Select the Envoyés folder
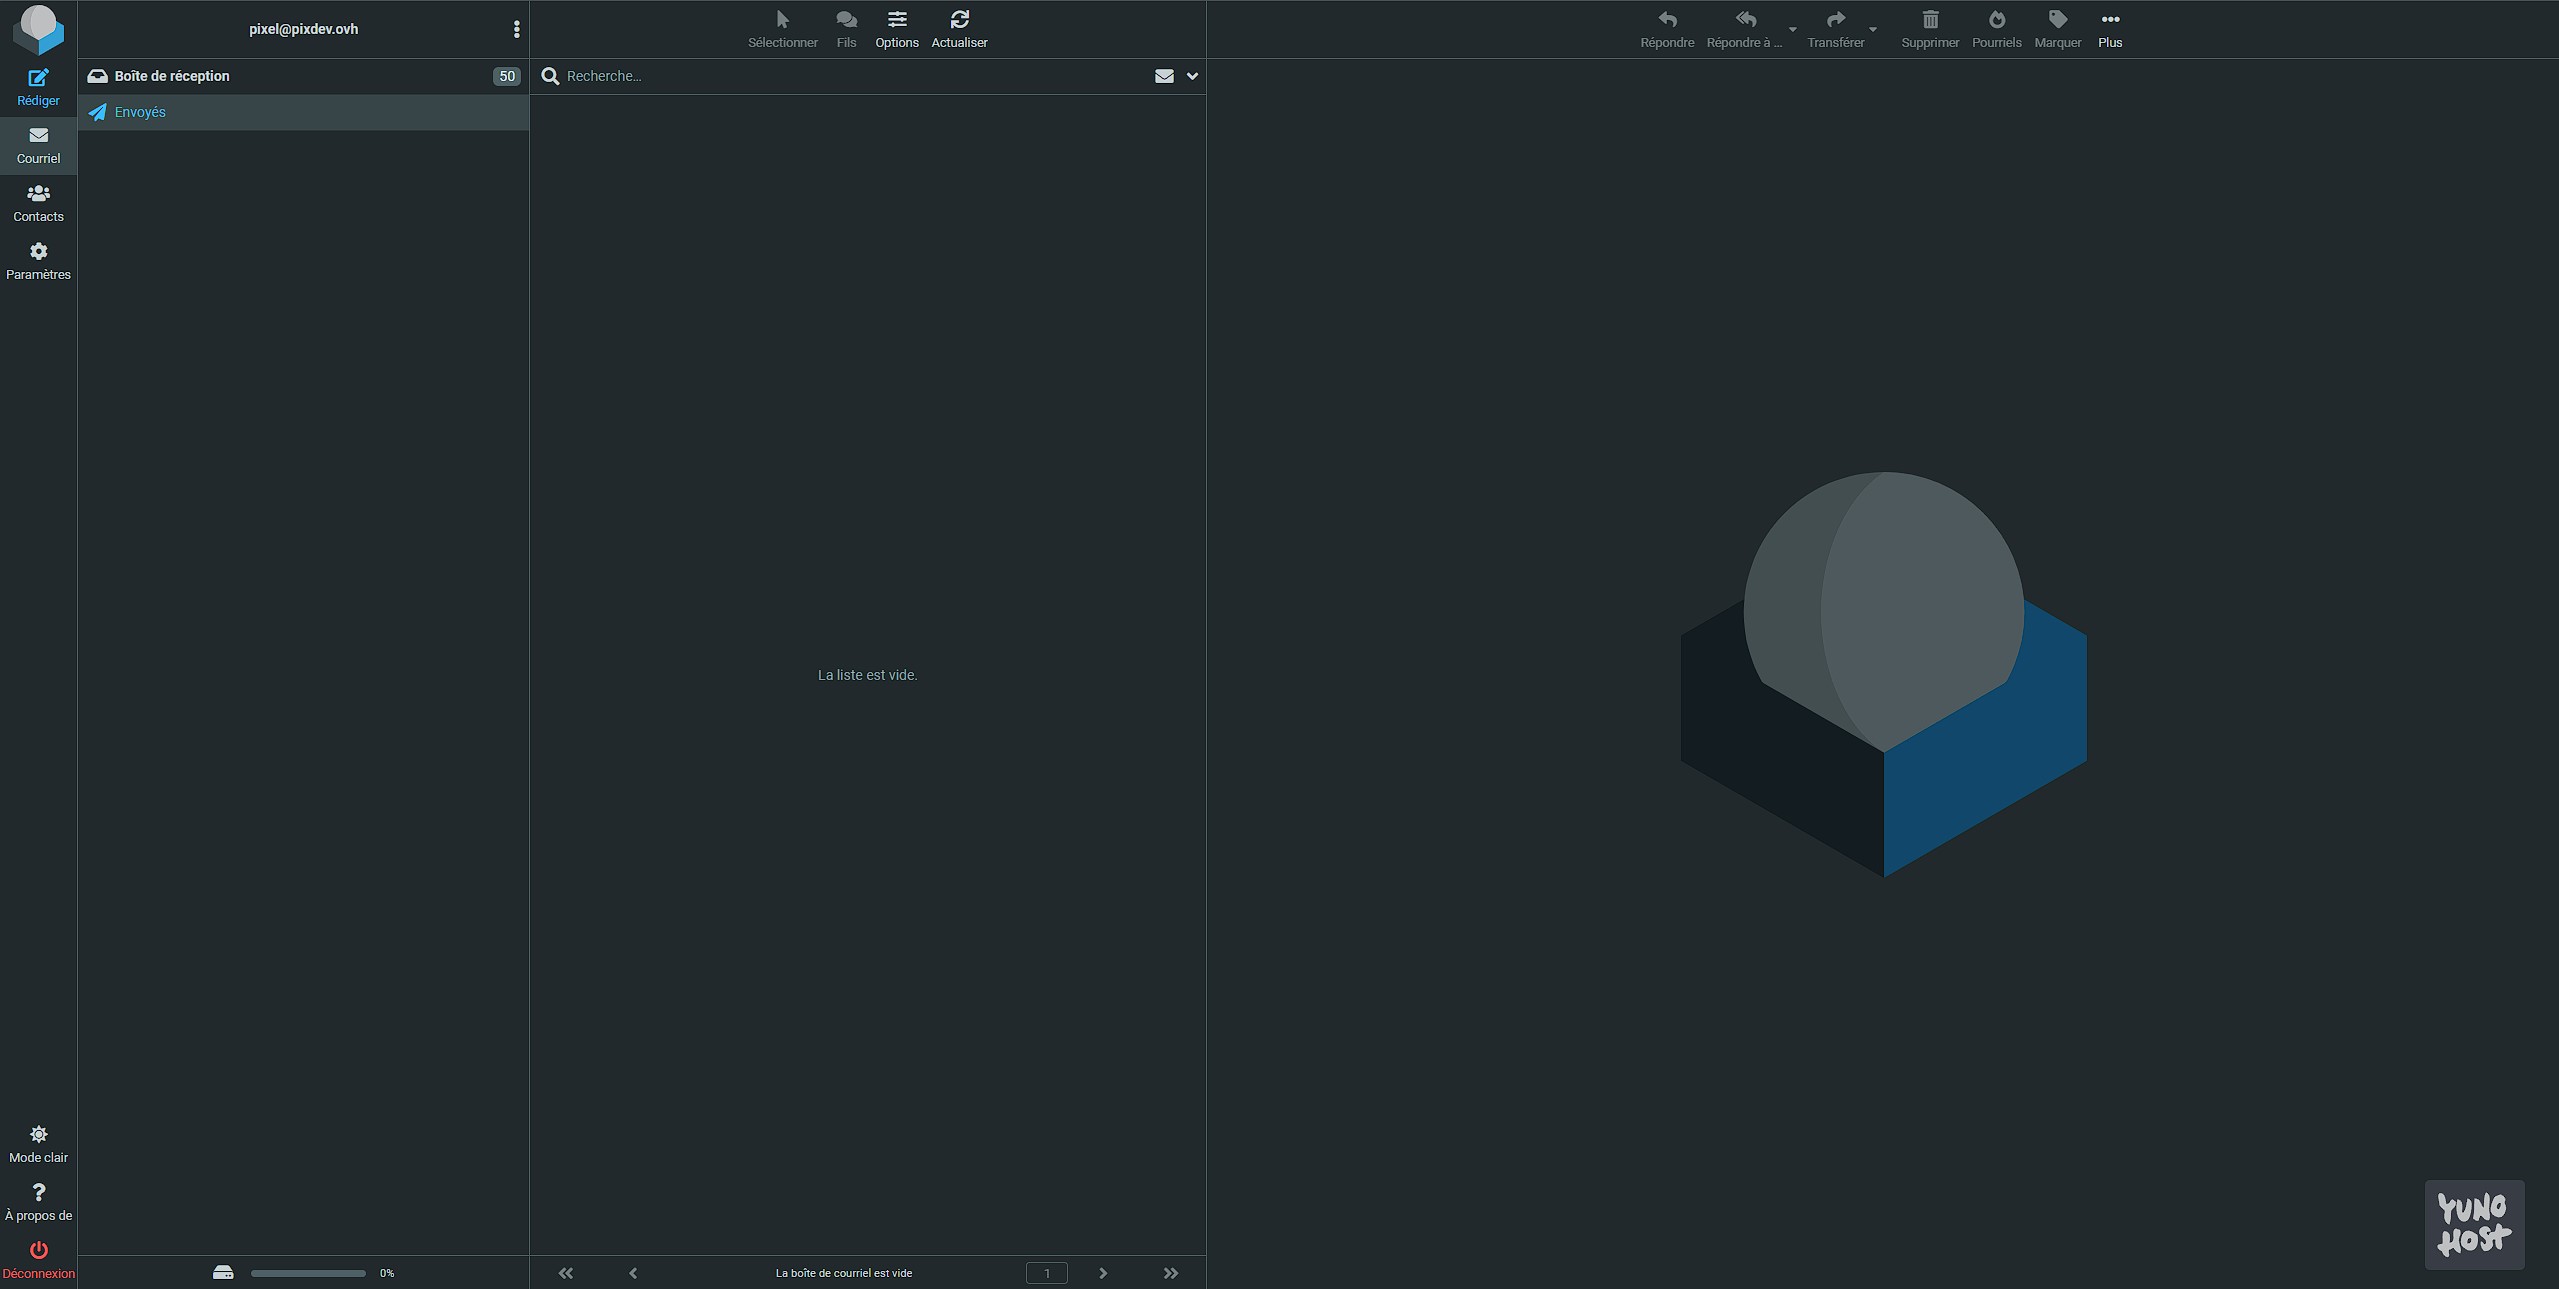The width and height of the screenshot is (2559, 1289). [140, 112]
